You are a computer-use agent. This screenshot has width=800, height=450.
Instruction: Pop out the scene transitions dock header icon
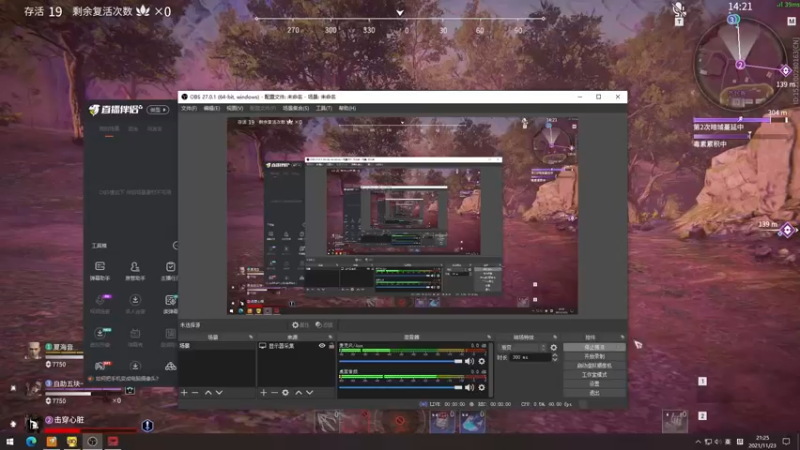coord(555,337)
